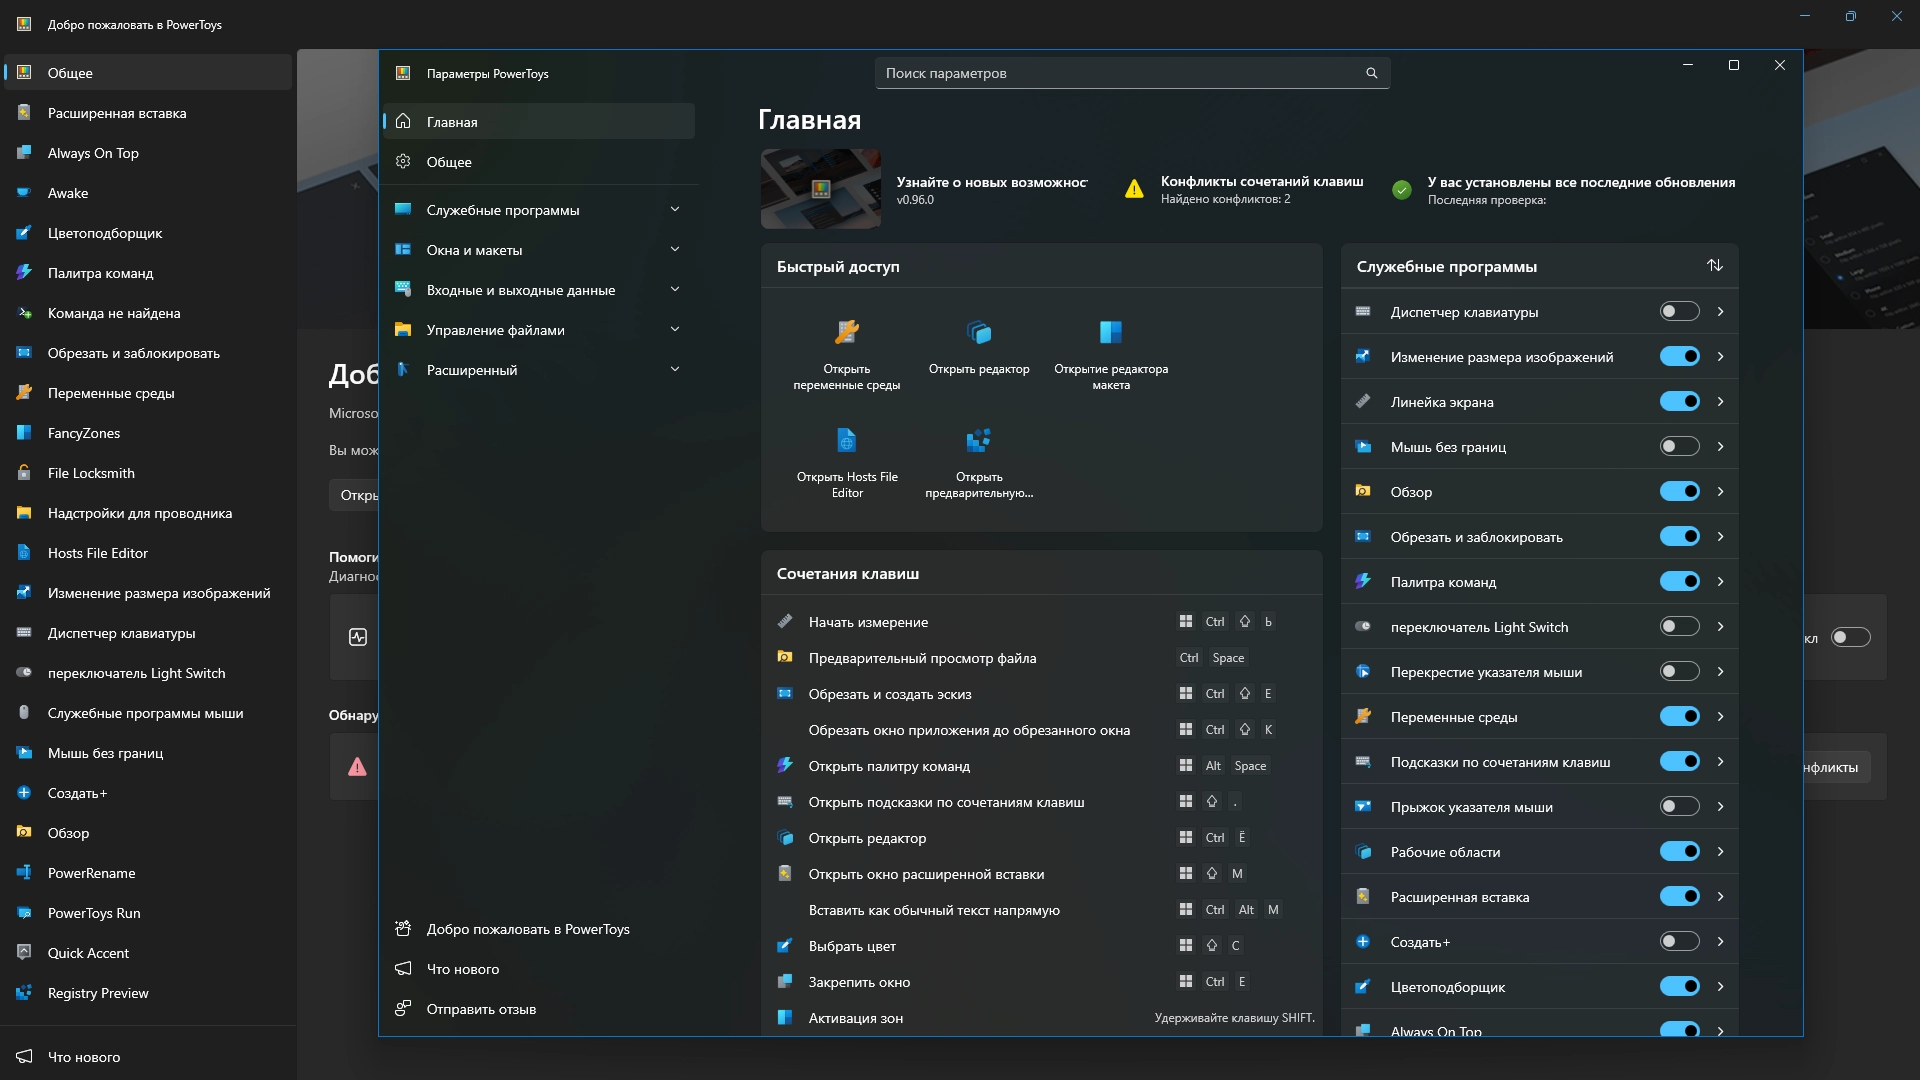Image resolution: width=1920 pixels, height=1080 pixels.
Task: Click the Отправить отзыв link
Action: point(481,1009)
